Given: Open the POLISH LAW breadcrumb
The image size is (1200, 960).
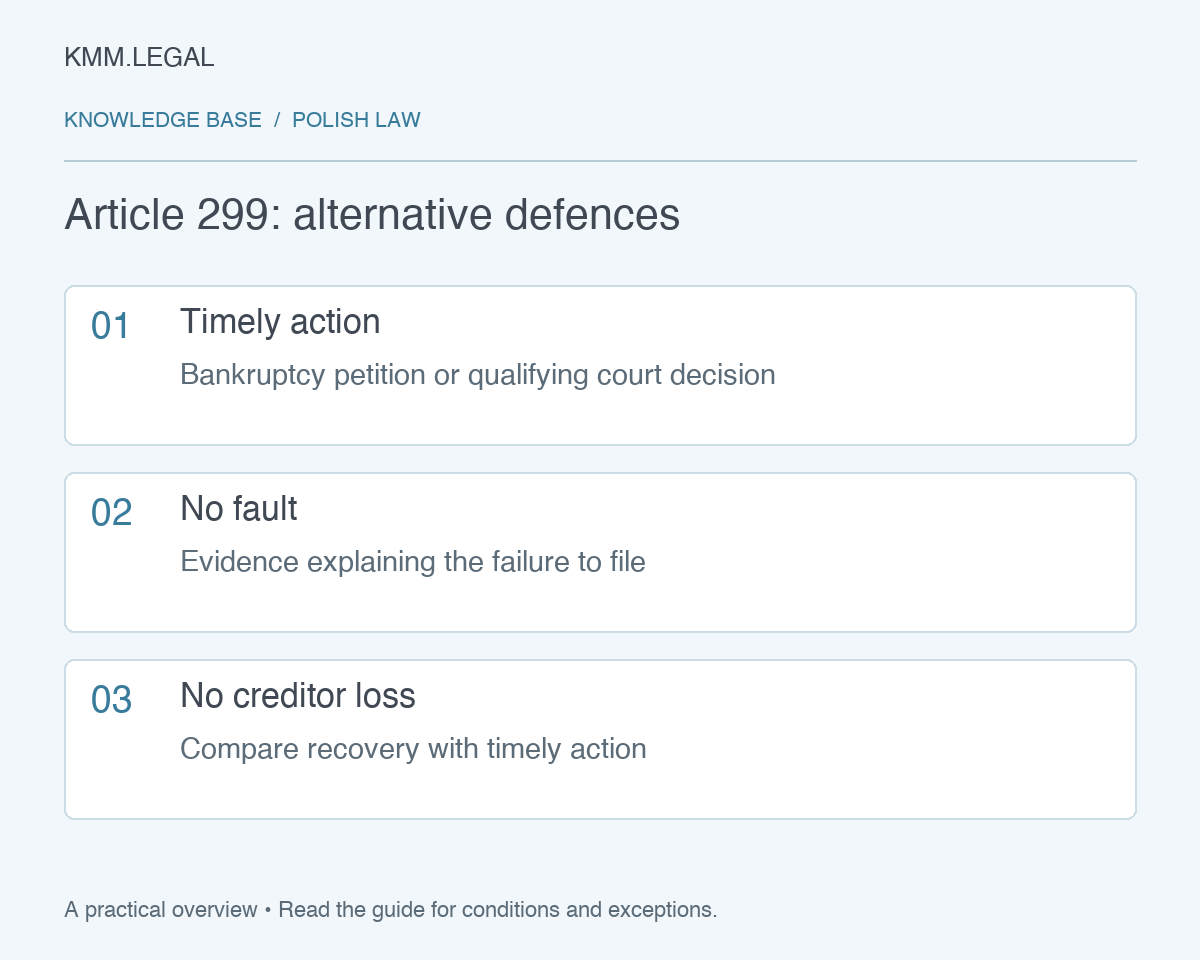Looking at the screenshot, I should [x=356, y=120].
